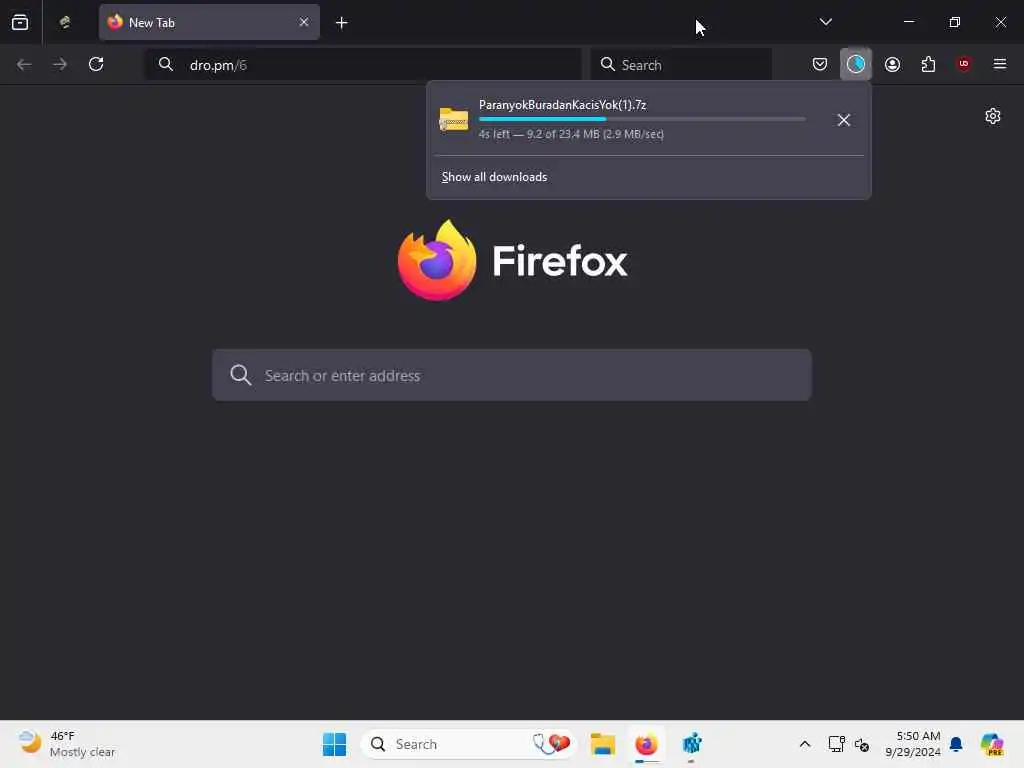Show hidden system tray icons

805,744
